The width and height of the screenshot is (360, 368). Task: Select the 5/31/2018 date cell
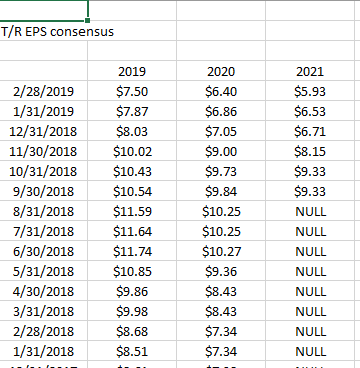(44, 271)
